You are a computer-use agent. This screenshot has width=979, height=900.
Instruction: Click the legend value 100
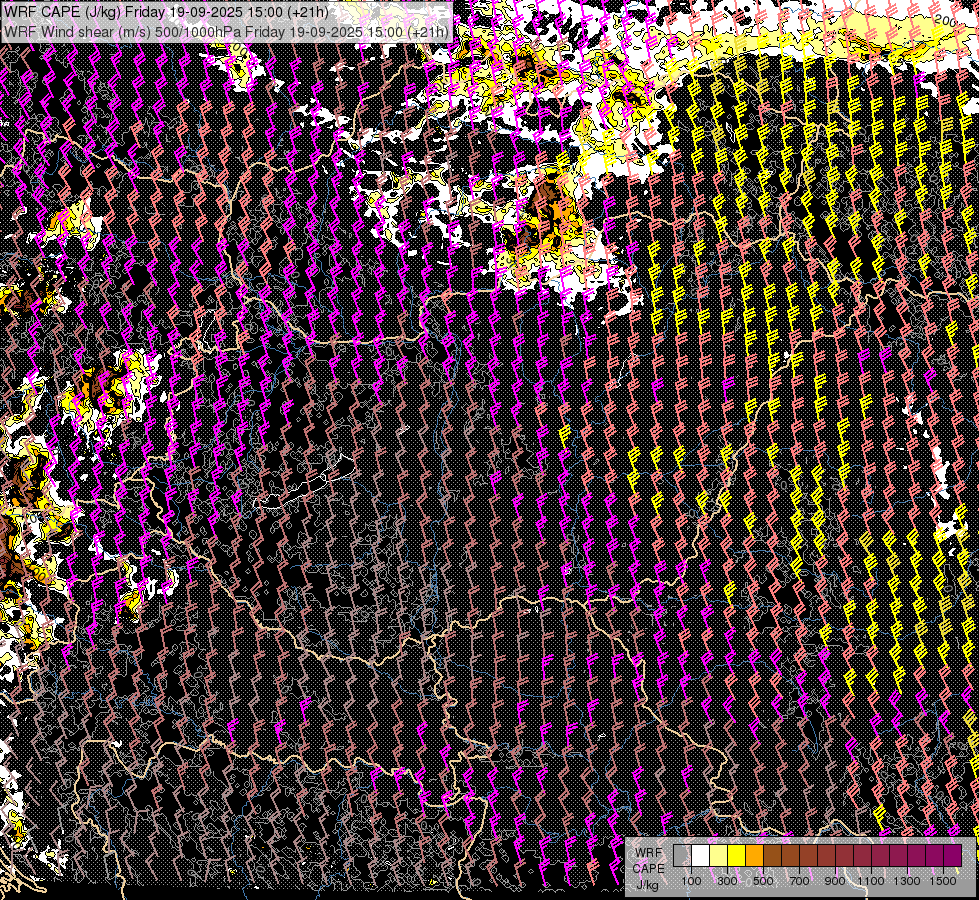point(691,881)
